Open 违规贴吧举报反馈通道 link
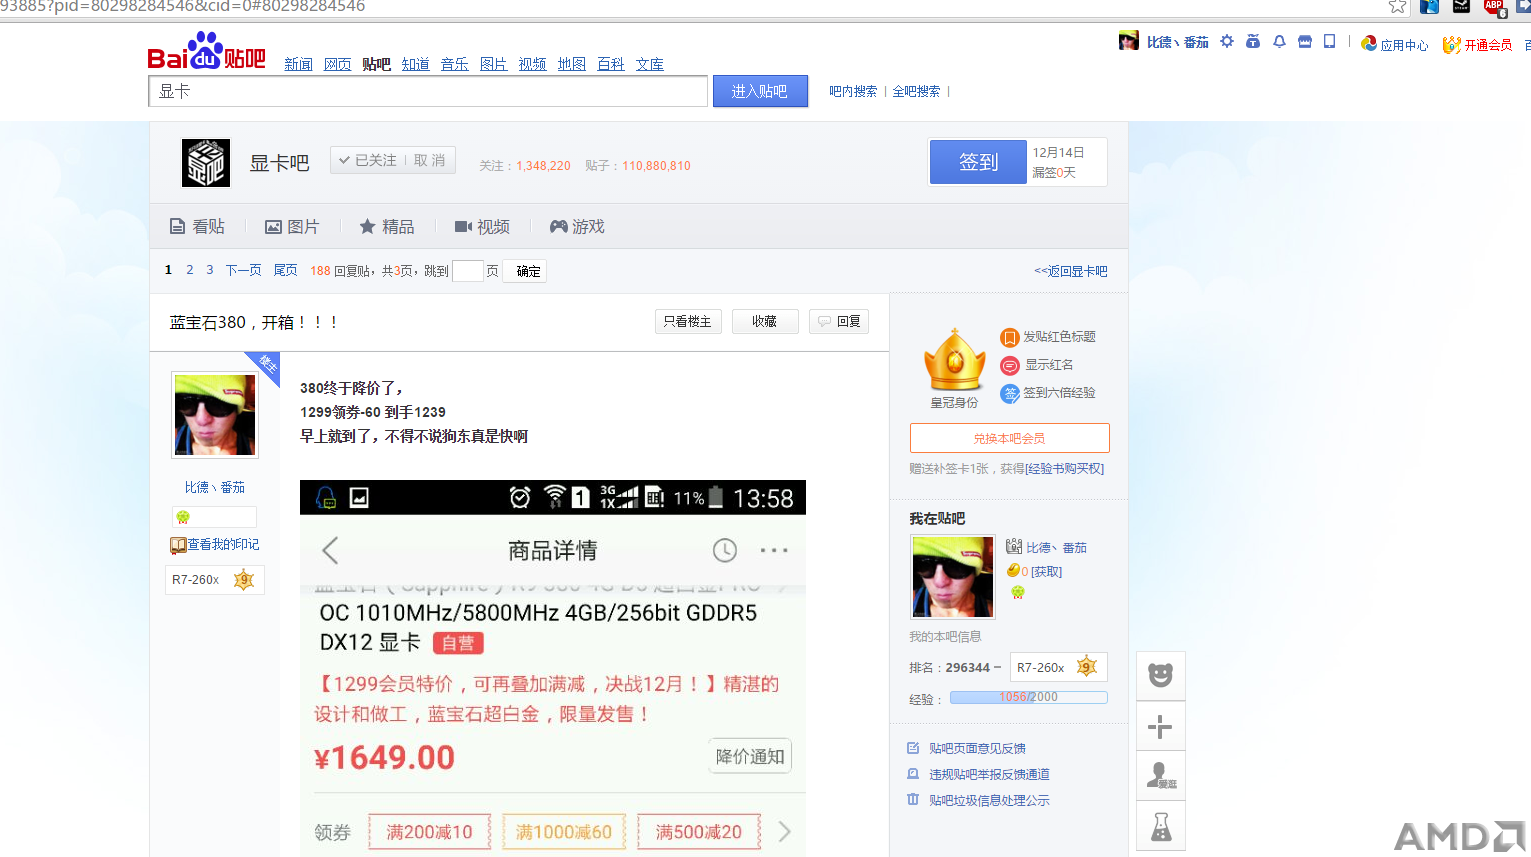Image resolution: width=1531 pixels, height=857 pixels. [x=989, y=774]
